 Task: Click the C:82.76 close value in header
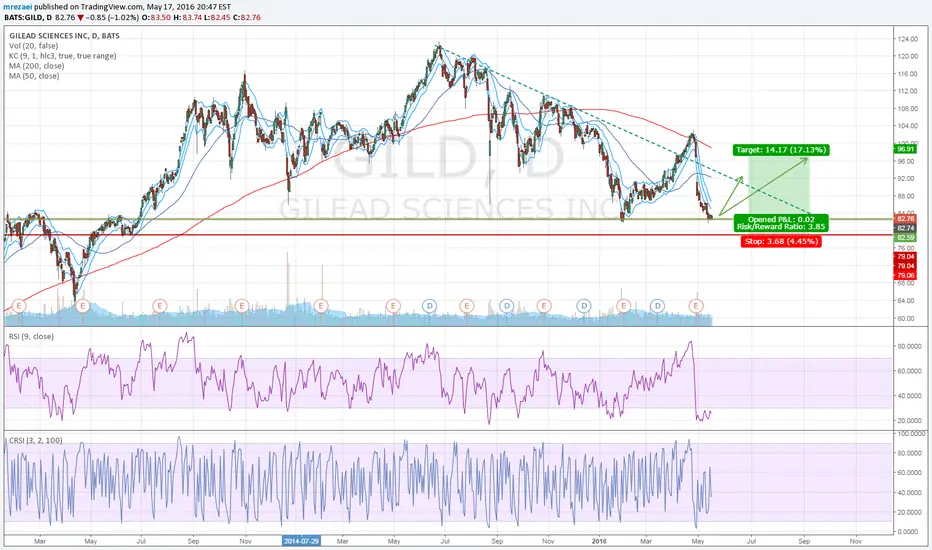pyautogui.click(x=249, y=18)
